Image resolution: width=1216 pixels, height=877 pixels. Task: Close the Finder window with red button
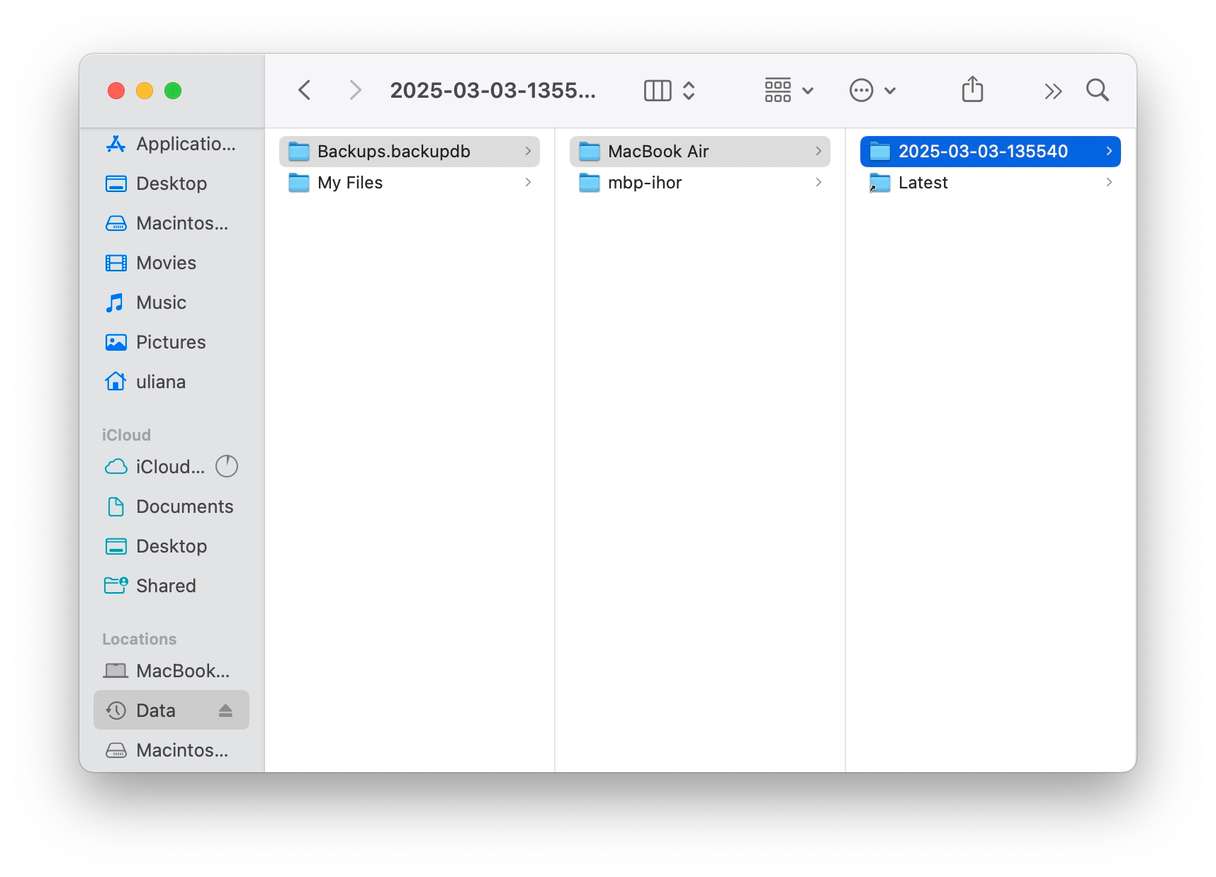(116, 91)
